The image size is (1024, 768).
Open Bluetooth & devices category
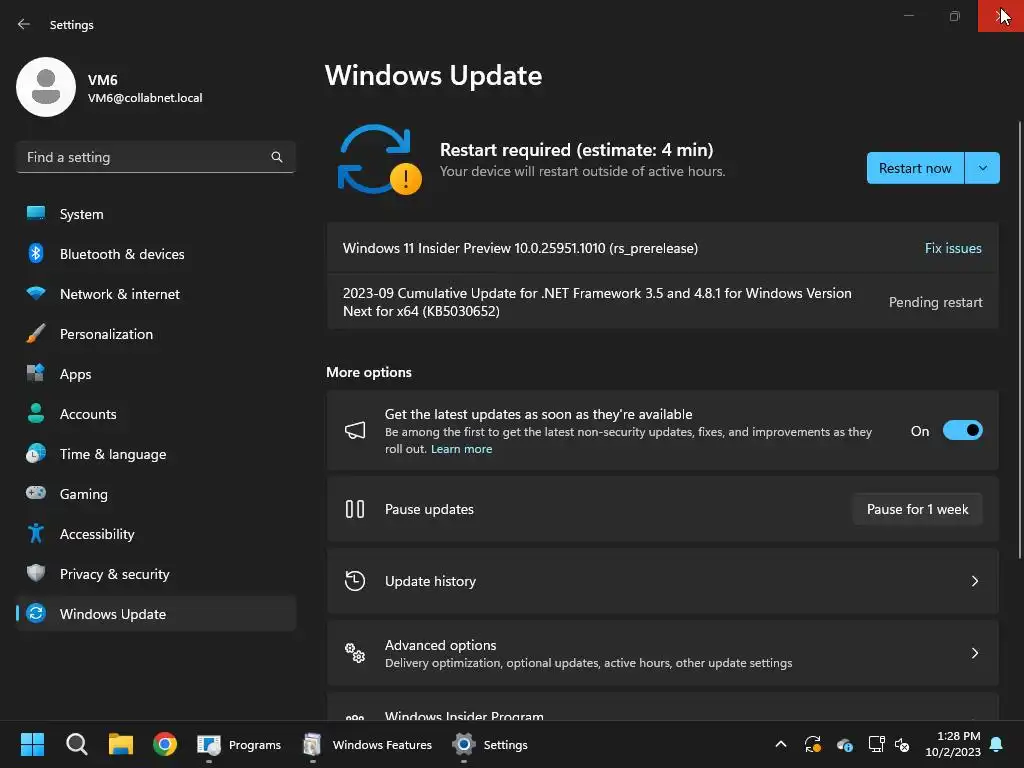click(x=155, y=254)
